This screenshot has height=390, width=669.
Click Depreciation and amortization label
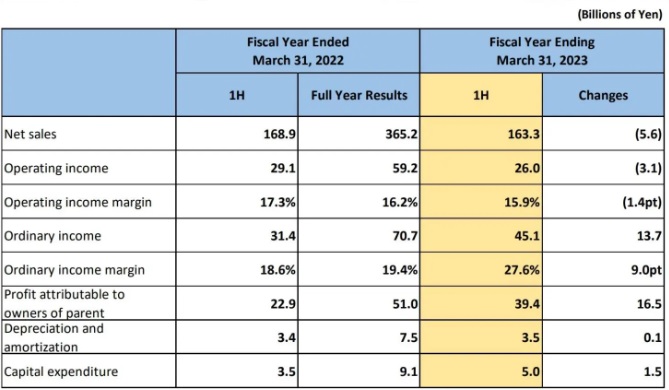(x=54, y=337)
